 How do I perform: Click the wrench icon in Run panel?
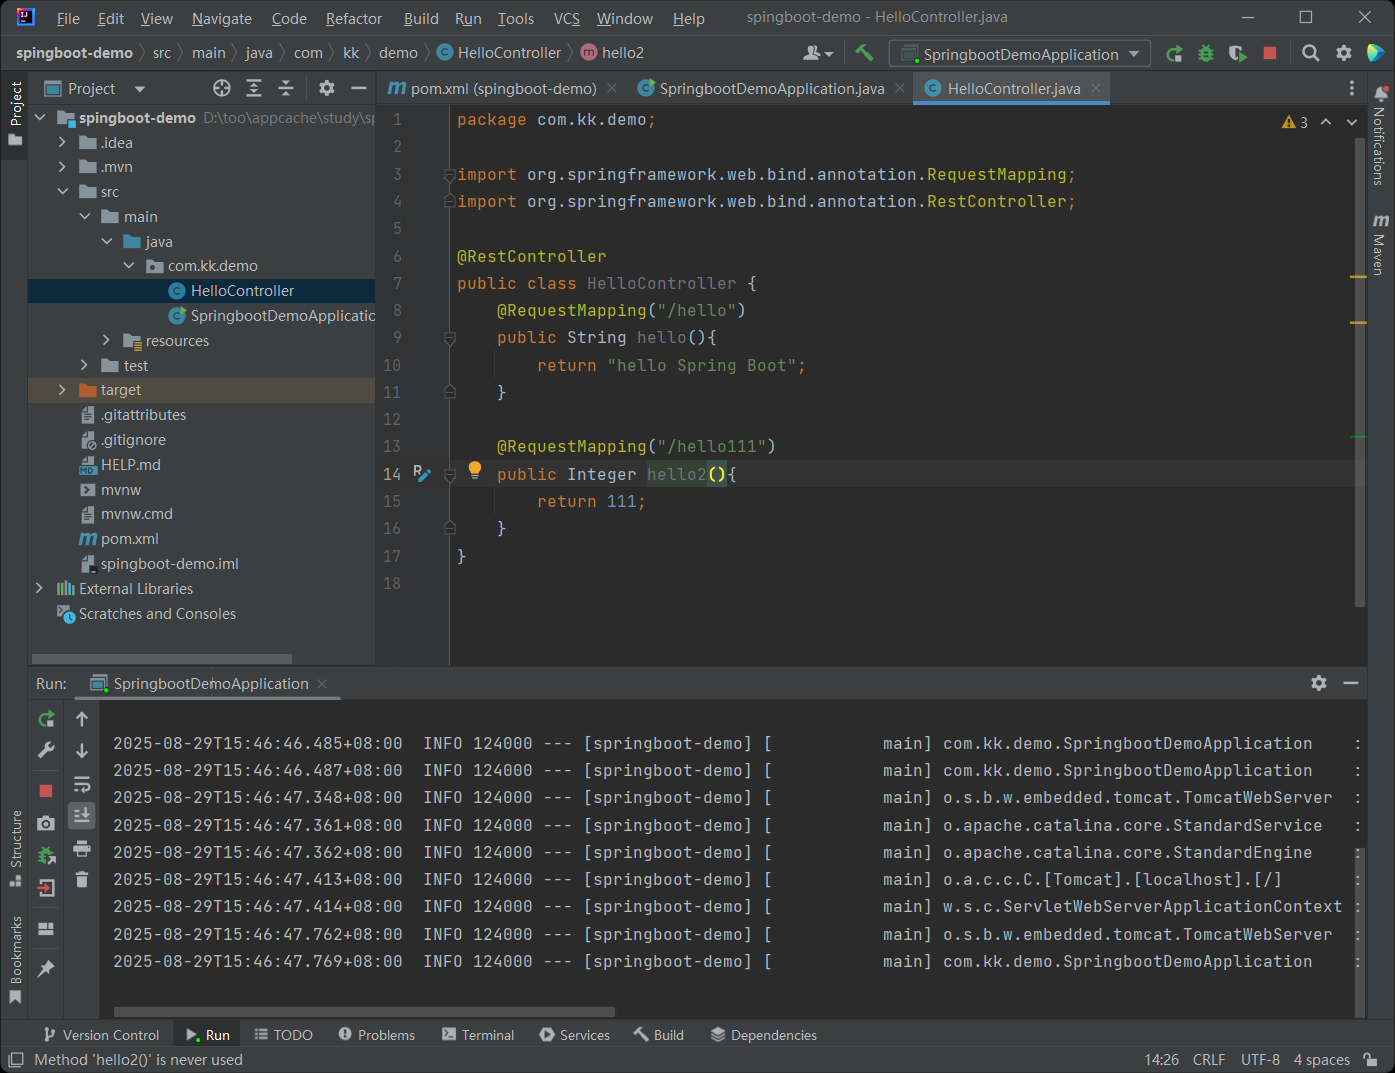[46, 750]
